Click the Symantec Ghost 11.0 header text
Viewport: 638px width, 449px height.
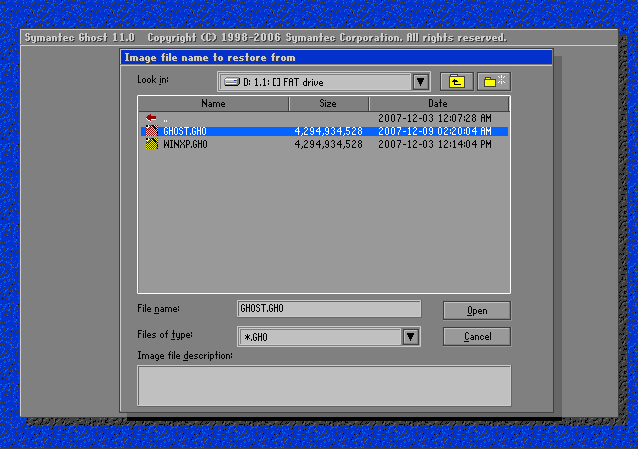click(80, 37)
